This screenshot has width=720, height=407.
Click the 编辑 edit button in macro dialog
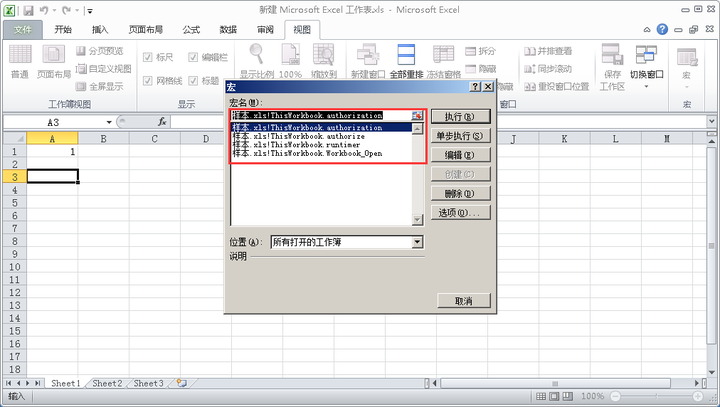coord(461,155)
